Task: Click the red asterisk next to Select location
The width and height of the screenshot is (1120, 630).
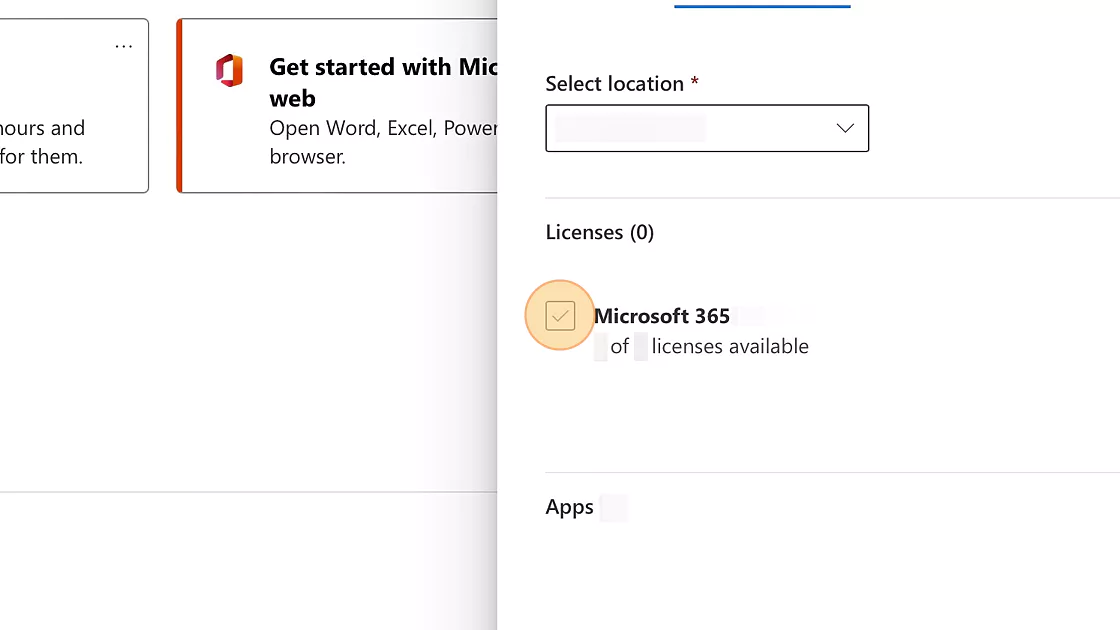Action: point(694,84)
